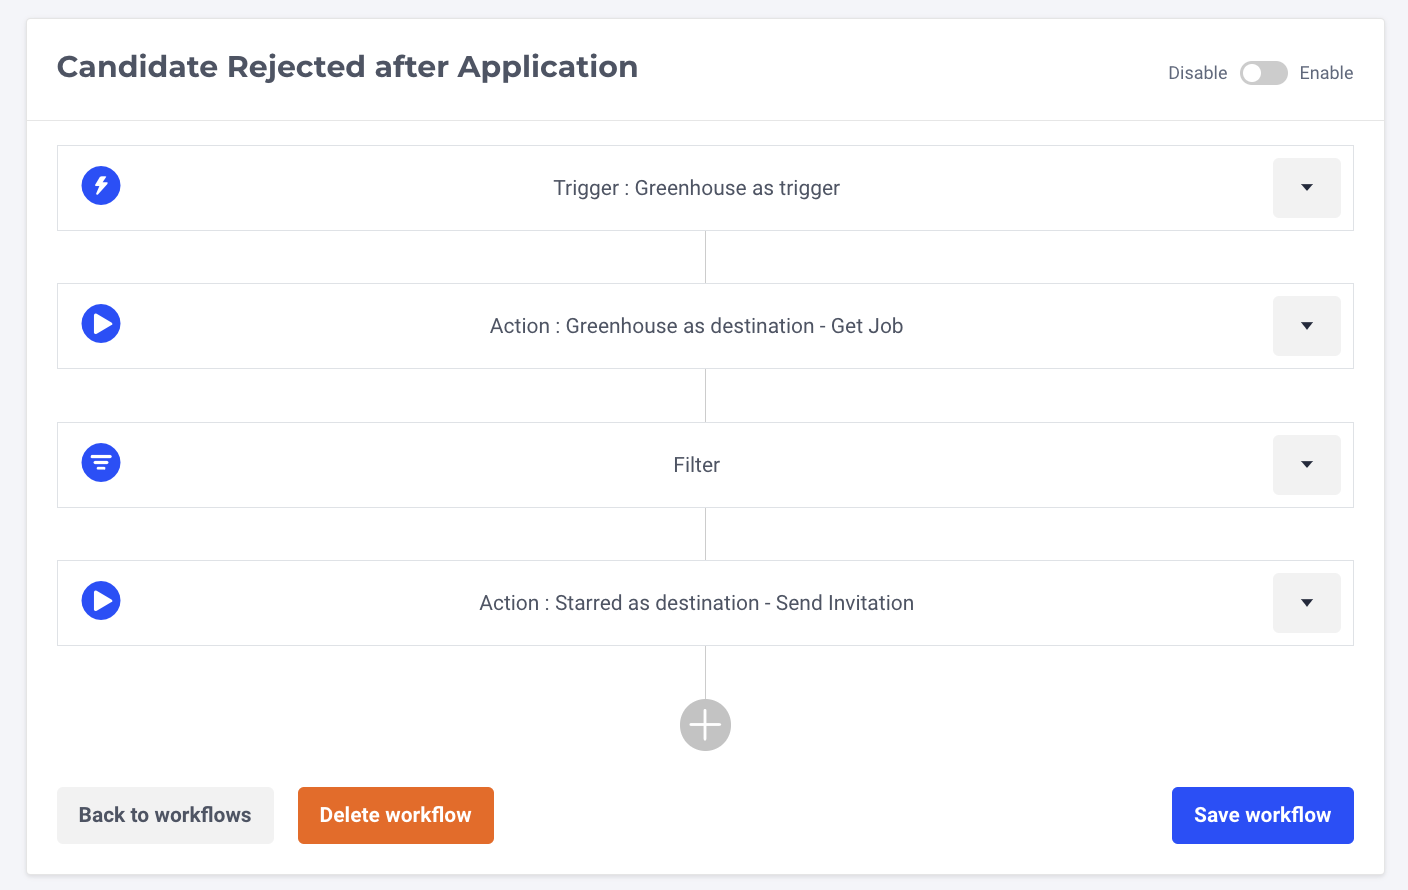The height and width of the screenshot is (890, 1408).
Task: Select the Starred as destination - Send Invitation step
Action: click(696, 603)
